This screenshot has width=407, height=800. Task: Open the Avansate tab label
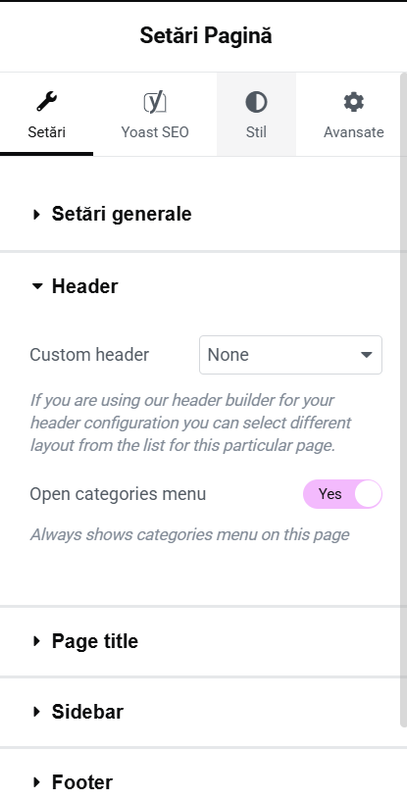pyautogui.click(x=353, y=133)
